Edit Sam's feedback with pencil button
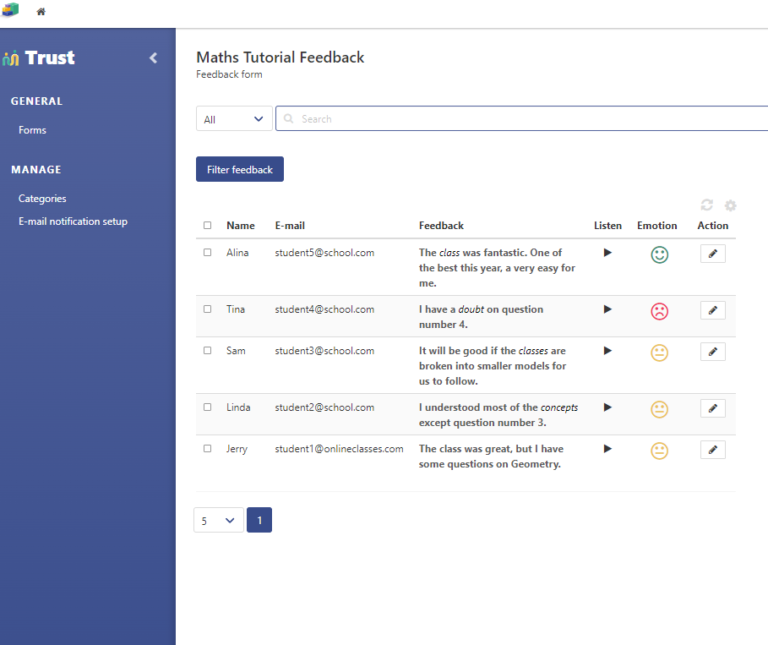Screen dimensions: 768x645 (x=713, y=352)
